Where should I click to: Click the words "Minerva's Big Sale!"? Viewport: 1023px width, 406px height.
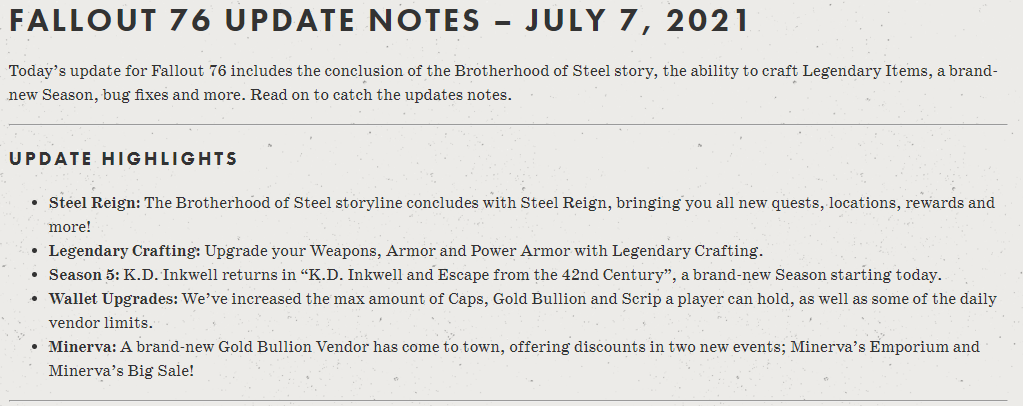coord(121,371)
